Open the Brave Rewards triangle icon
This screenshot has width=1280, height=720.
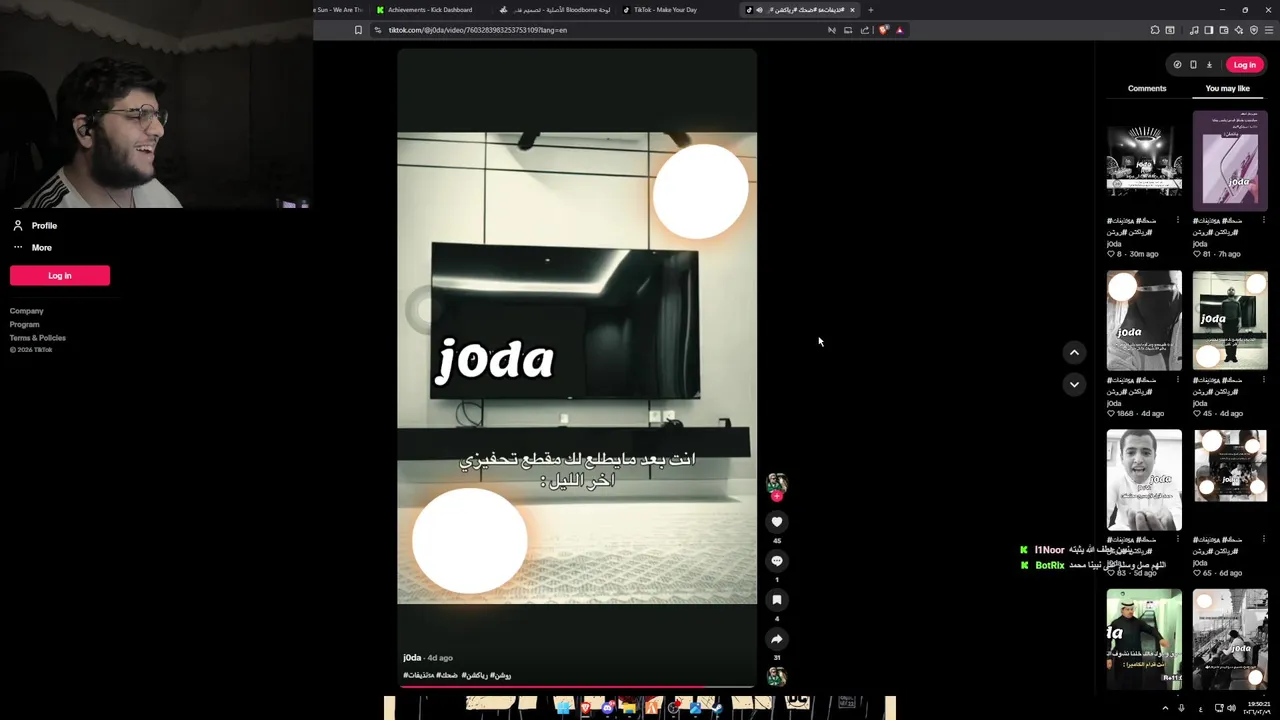(899, 30)
